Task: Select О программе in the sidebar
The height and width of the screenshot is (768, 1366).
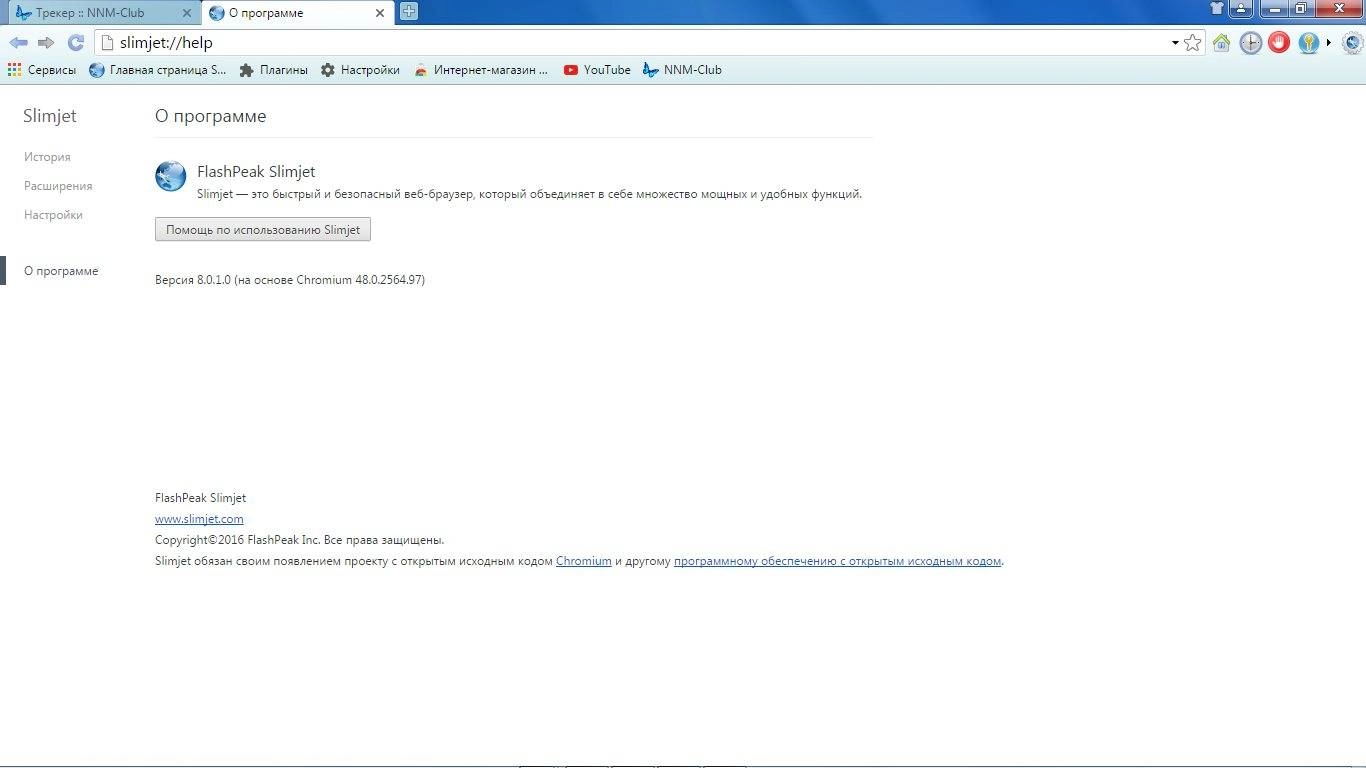Action: [61, 271]
